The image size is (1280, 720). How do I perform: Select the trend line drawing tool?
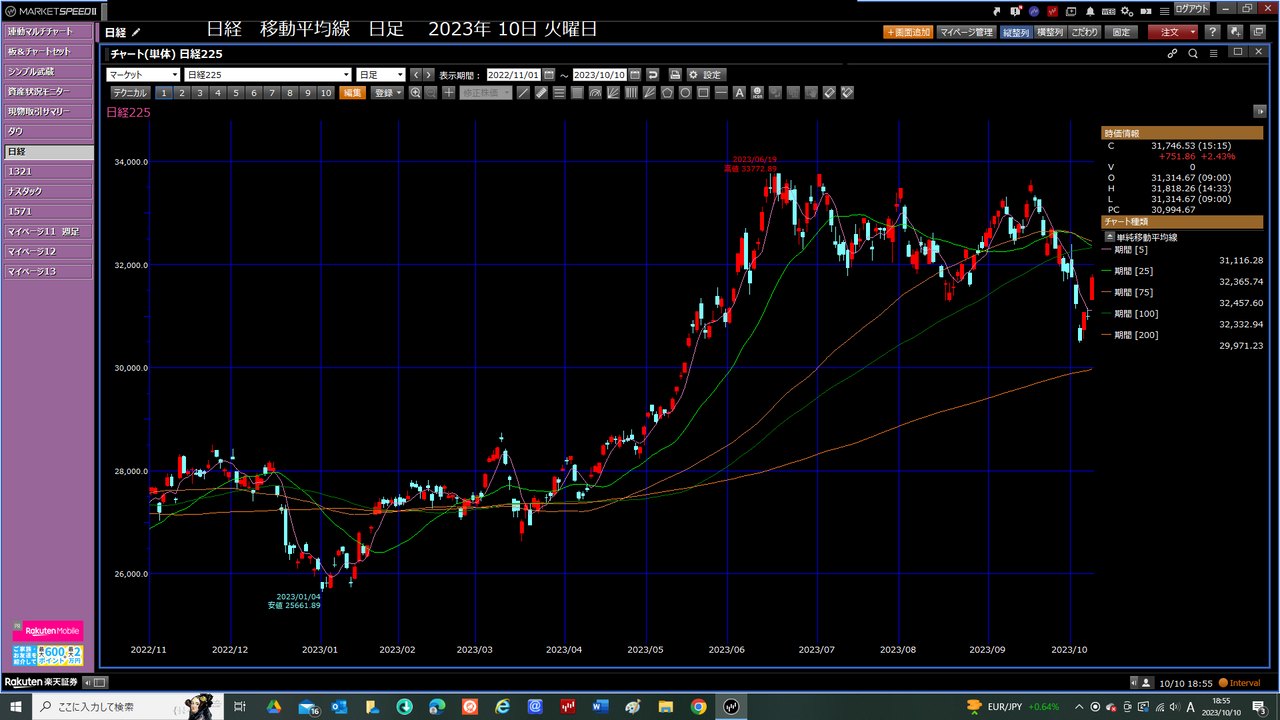pos(523,93)
